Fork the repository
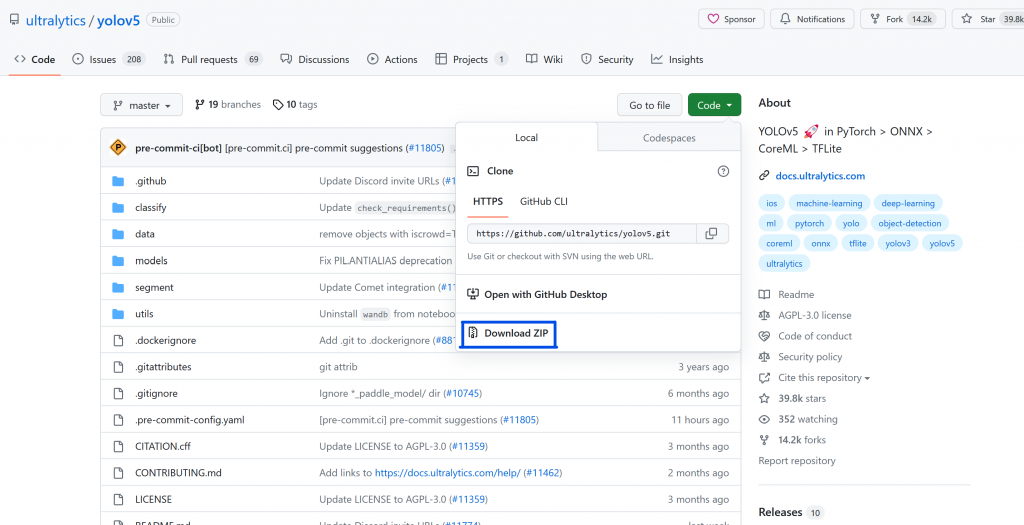Viewport: 1024px width, 525px height. pyautogui.click(x=903, y=19)
